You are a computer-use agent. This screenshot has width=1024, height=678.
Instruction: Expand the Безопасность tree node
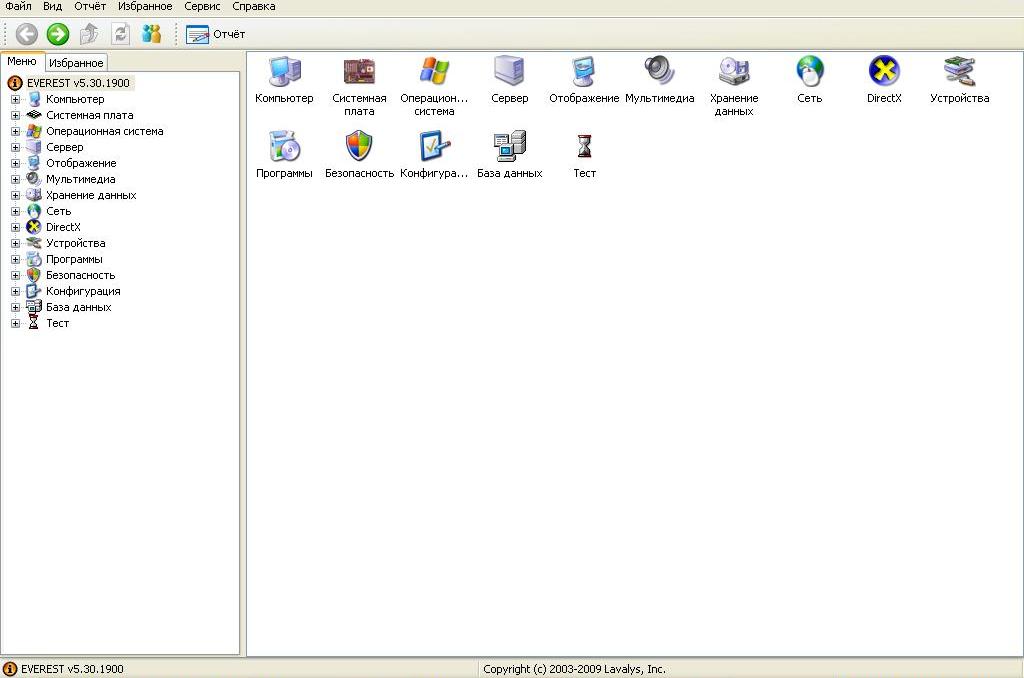coord(16,275)
